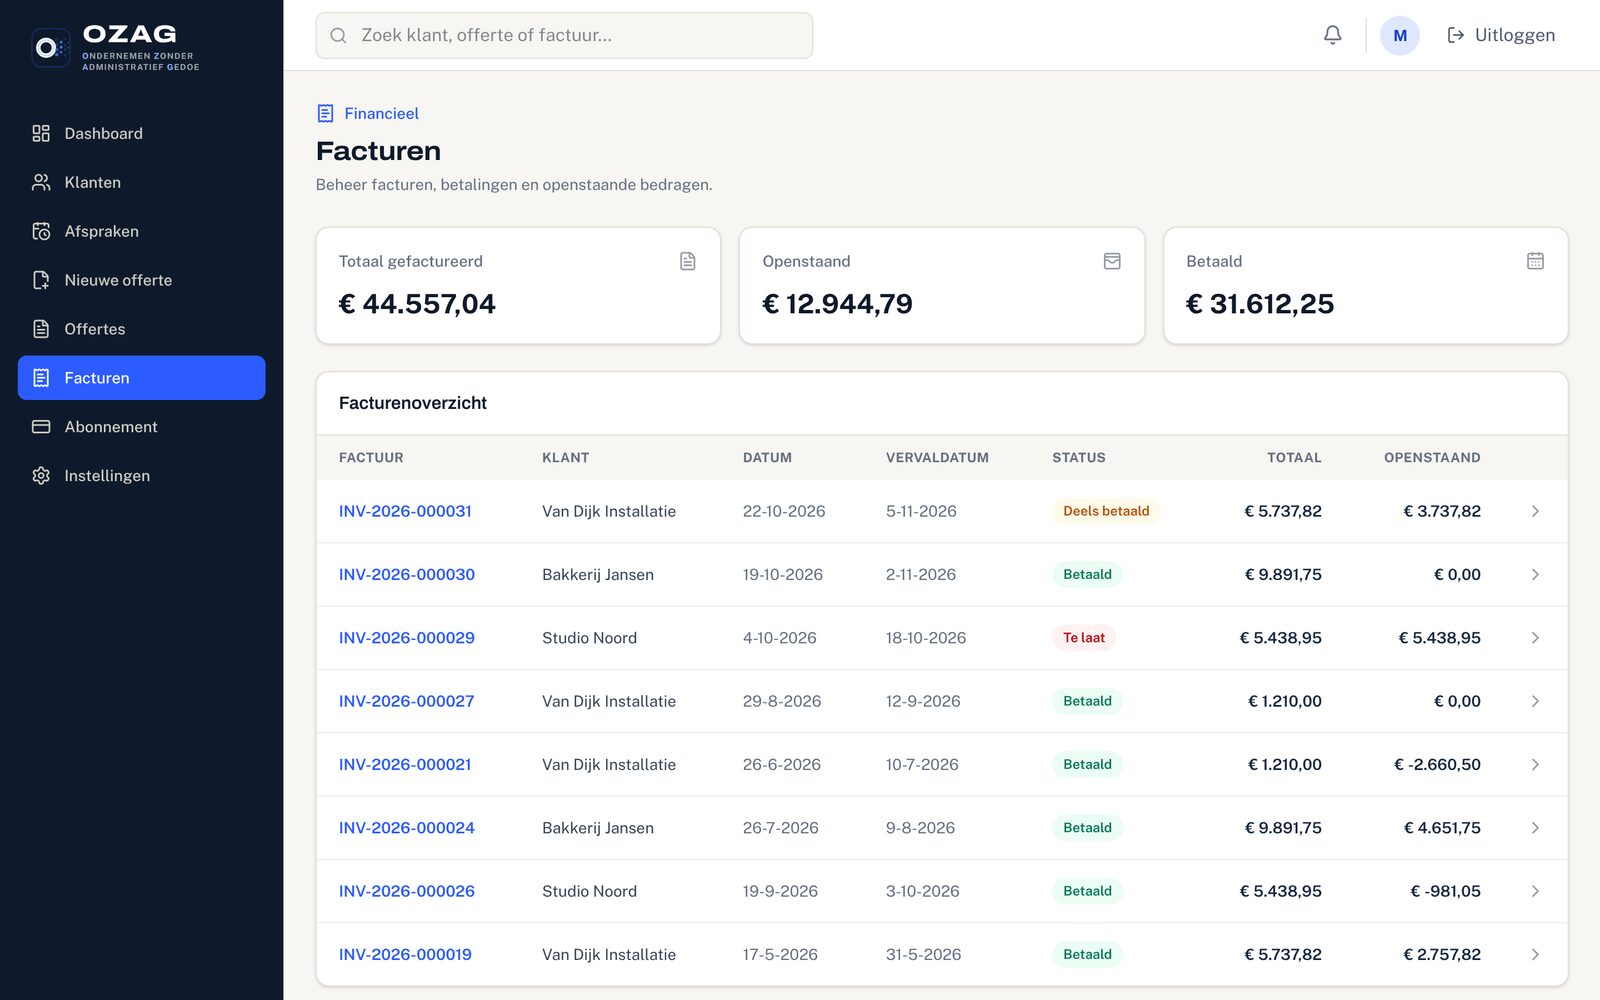The height and width of the screenshot is (1000, 1600).
Task: Expand row INV-2026-000021 chevron
Action: [1535, 764]
